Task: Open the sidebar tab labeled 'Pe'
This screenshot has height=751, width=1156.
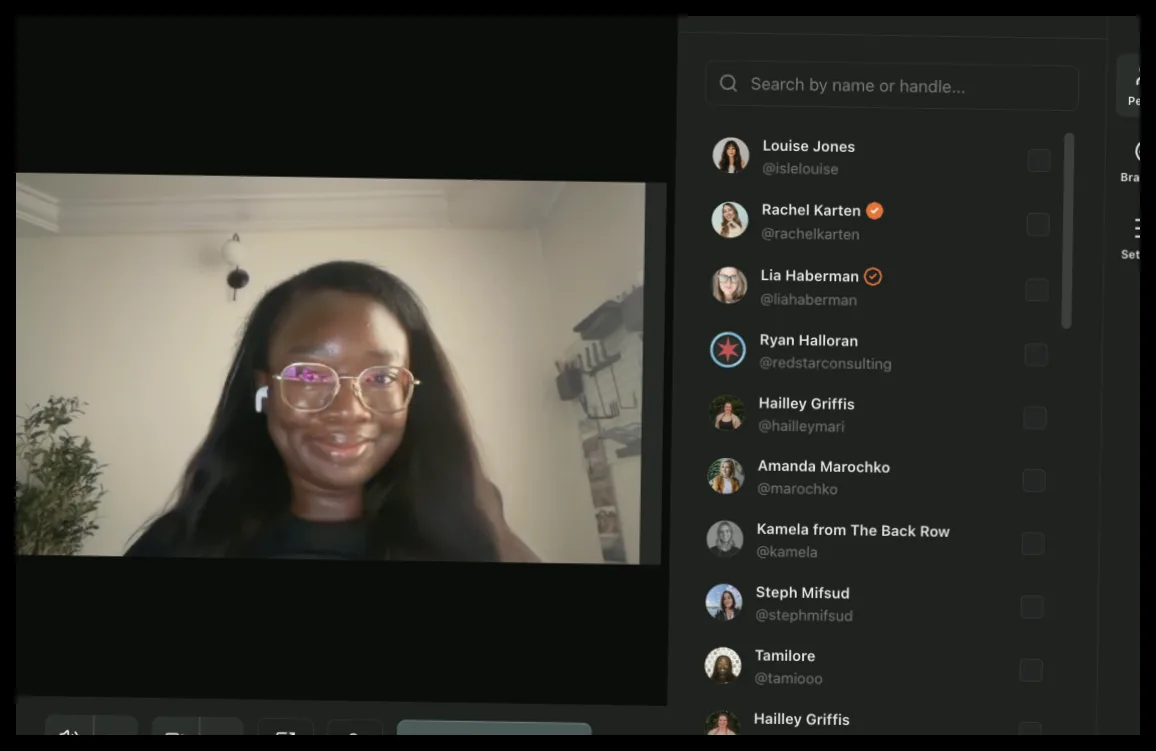Action: pyautogui.click(x=1129, y=85)
